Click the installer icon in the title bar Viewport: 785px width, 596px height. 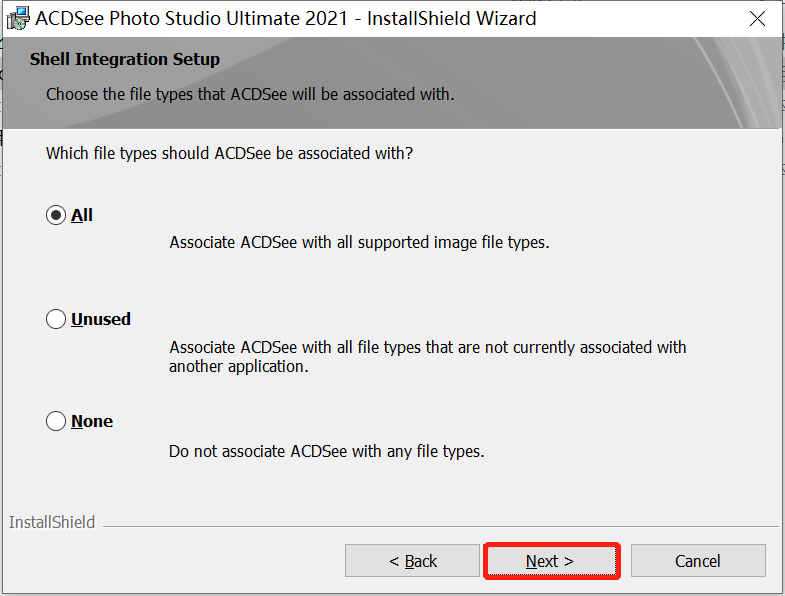pyautogui.click(x=18, y=19)
